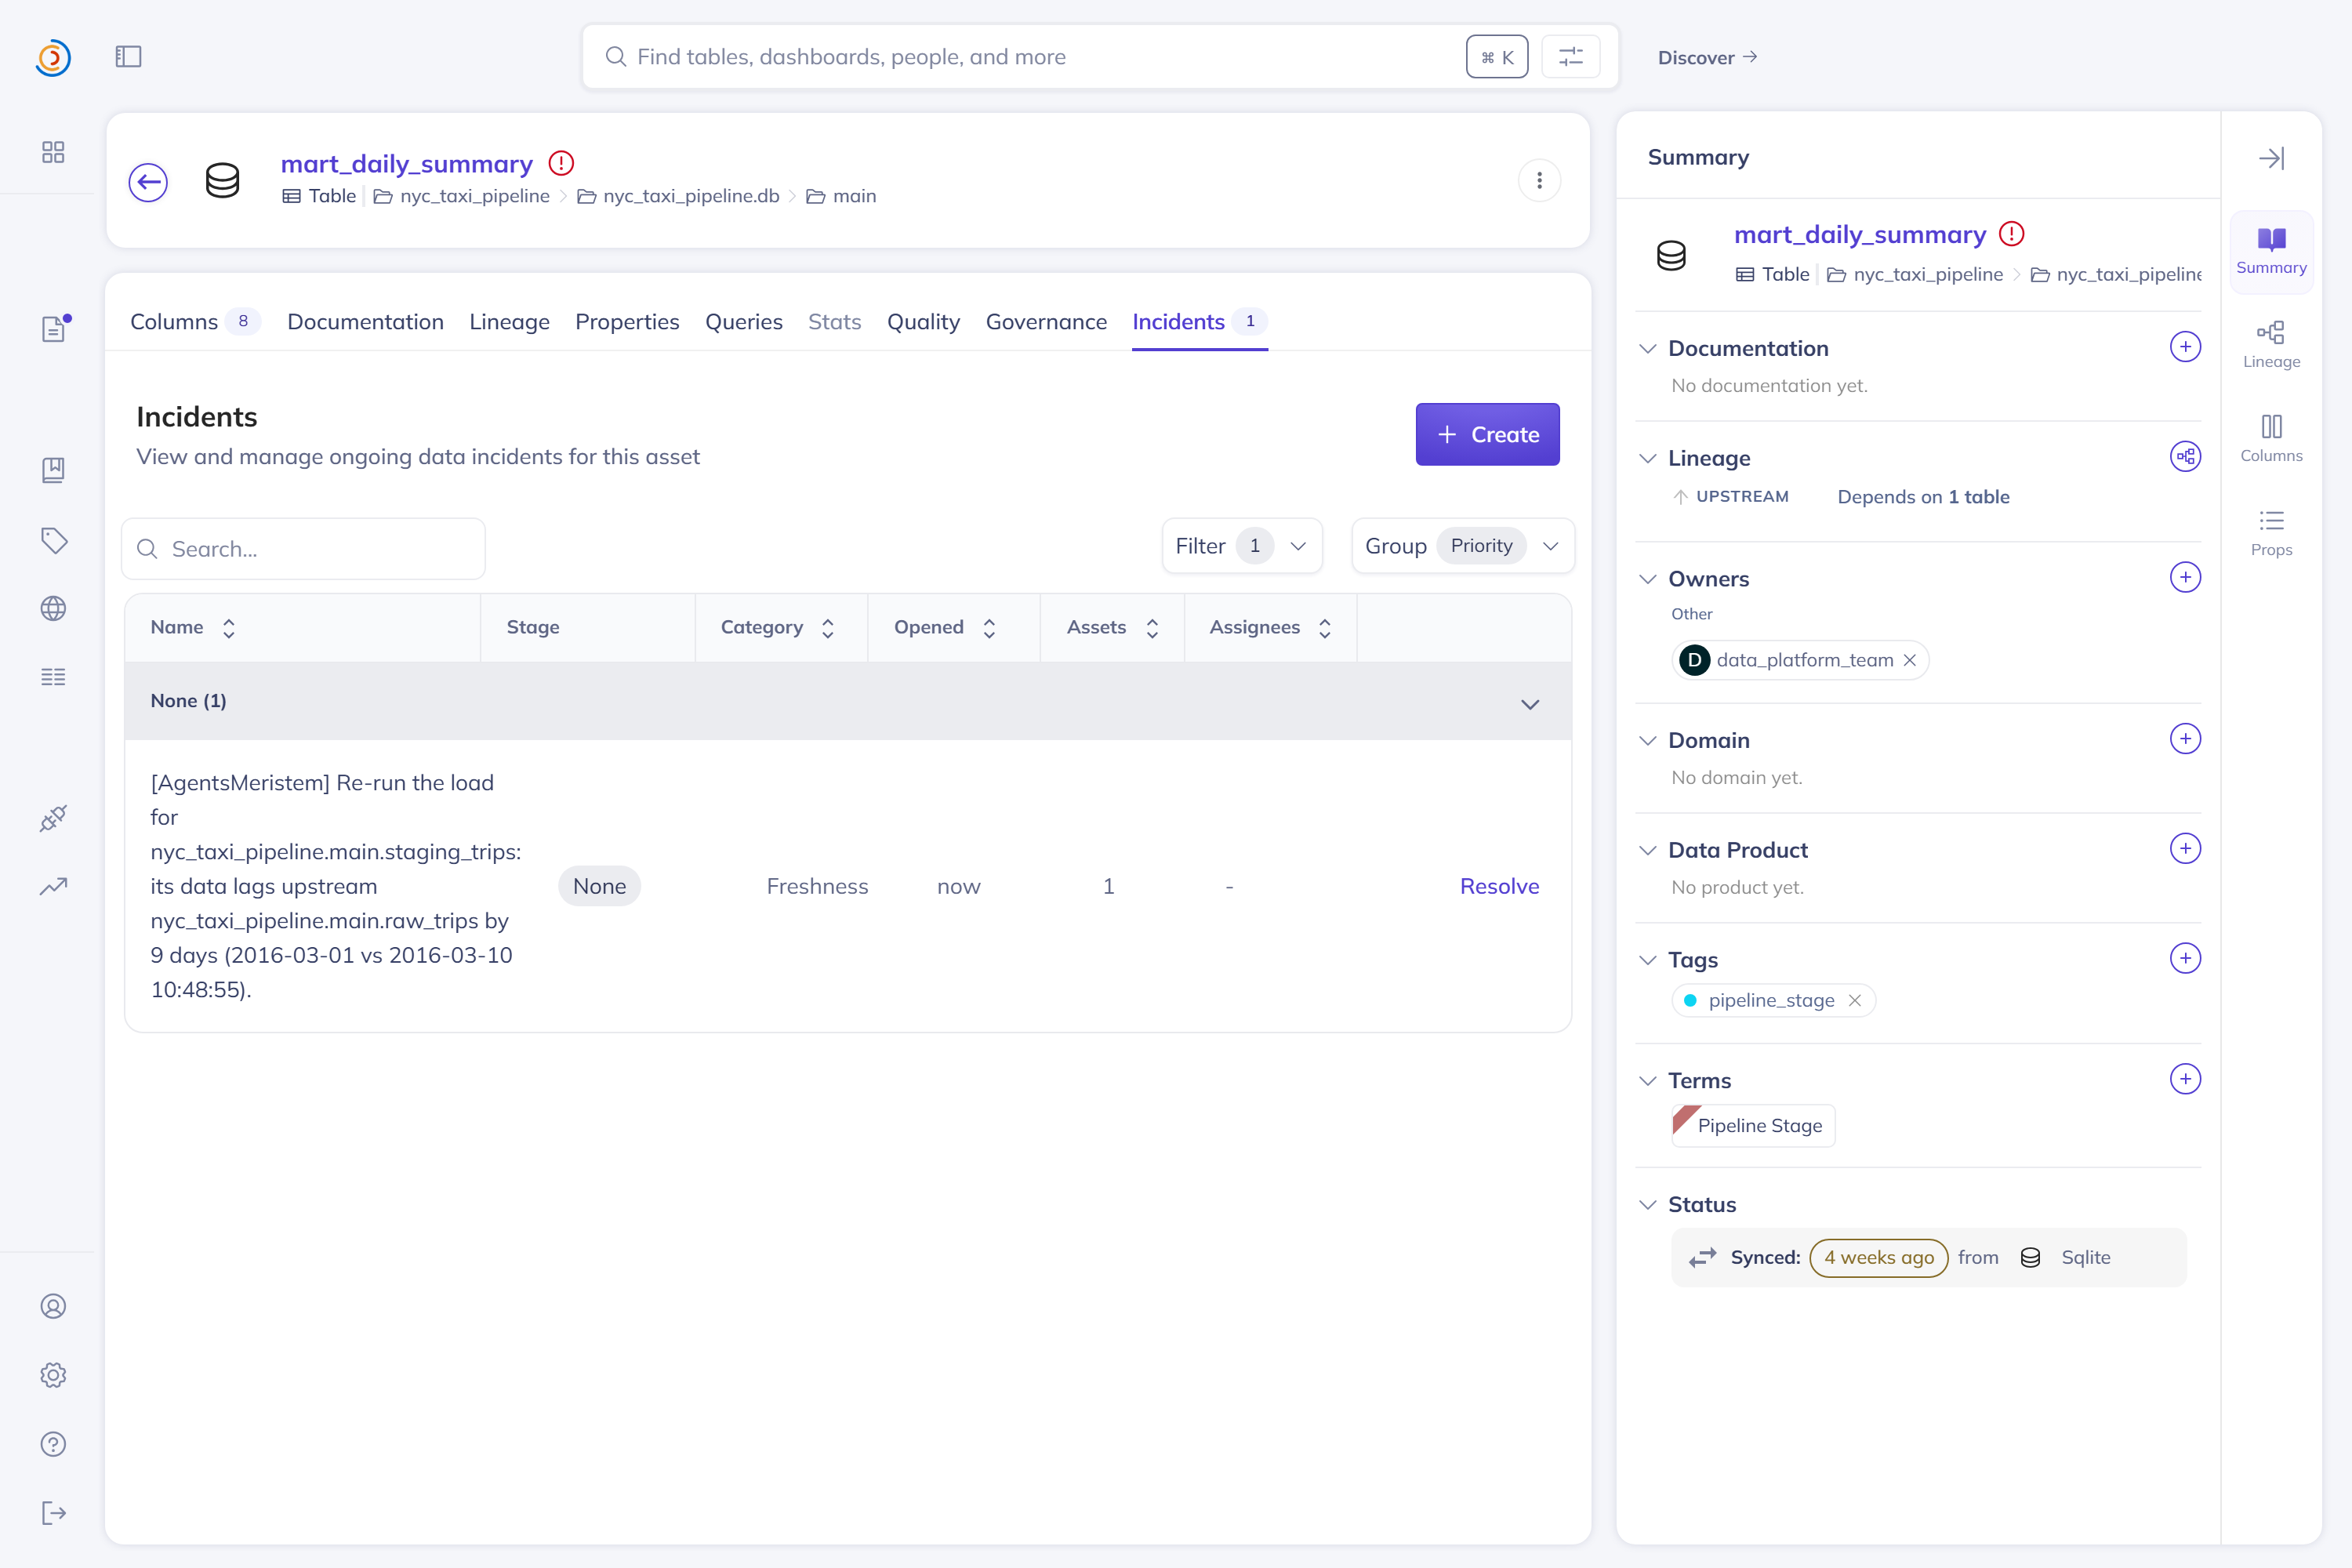The image size is (2352, 1568).
Task: Open the Group Priority dropdown
Action: 1463,546
